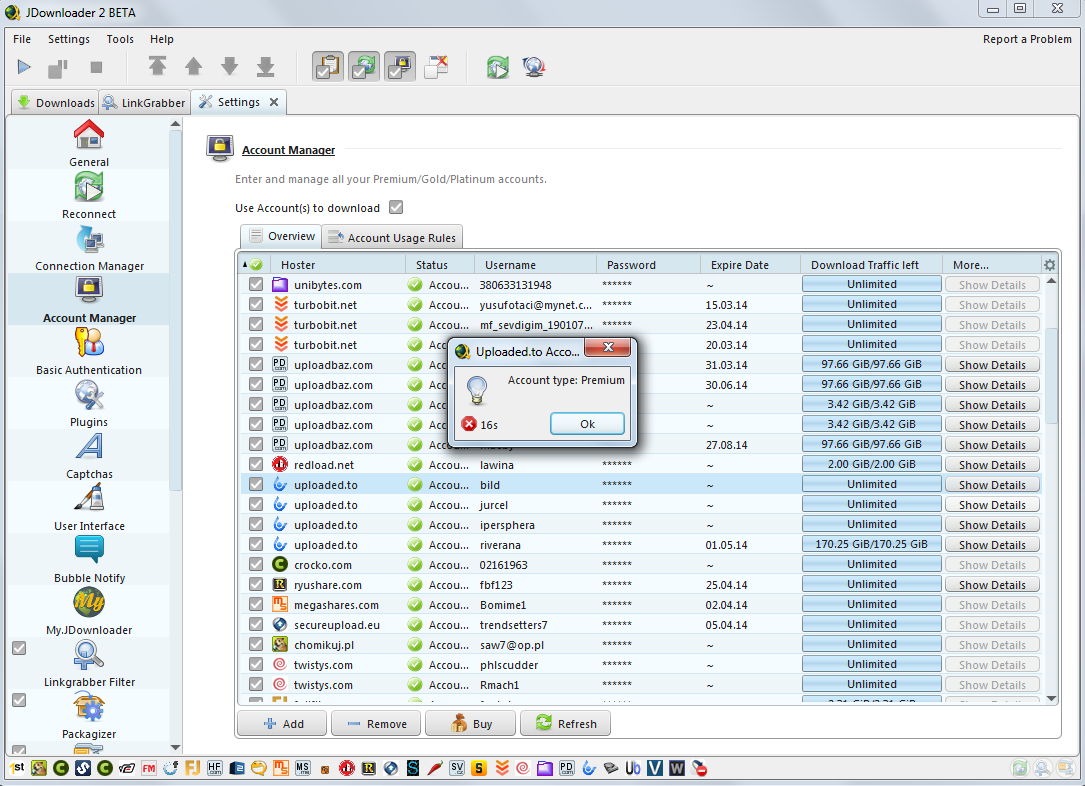This screenshot has height=786, width=1085.
Task: Open the File menu
Action: 22,39
